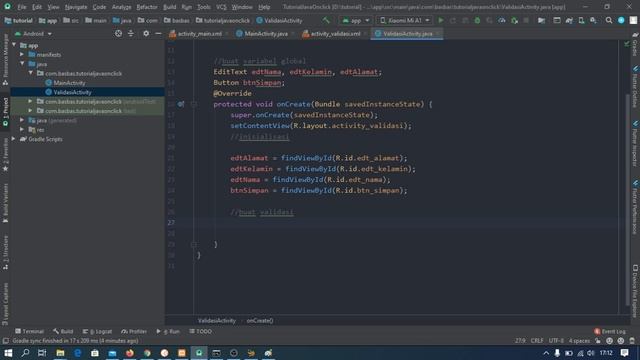Open the app run configuration dropdown
The width and height of the screenshot is (640, 360).
[x=356, y=20]
